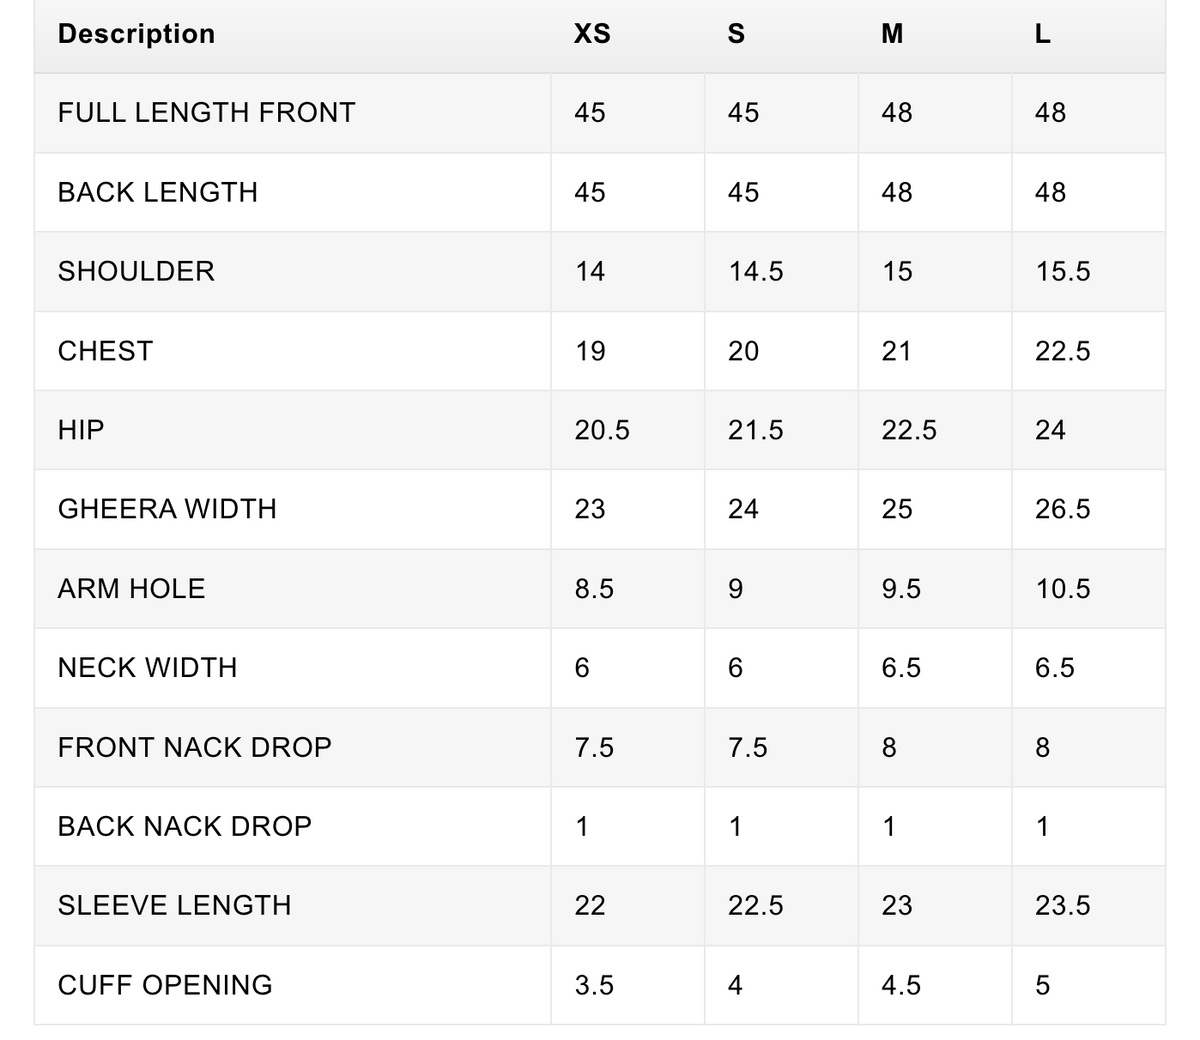Screen dimensions: 1200x1040
Task: Click the CHEST value 22.5 for L
Action: [1062, 351]
